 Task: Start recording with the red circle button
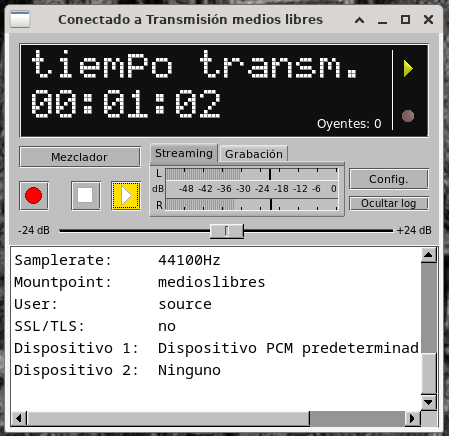(x=34, y=196)
